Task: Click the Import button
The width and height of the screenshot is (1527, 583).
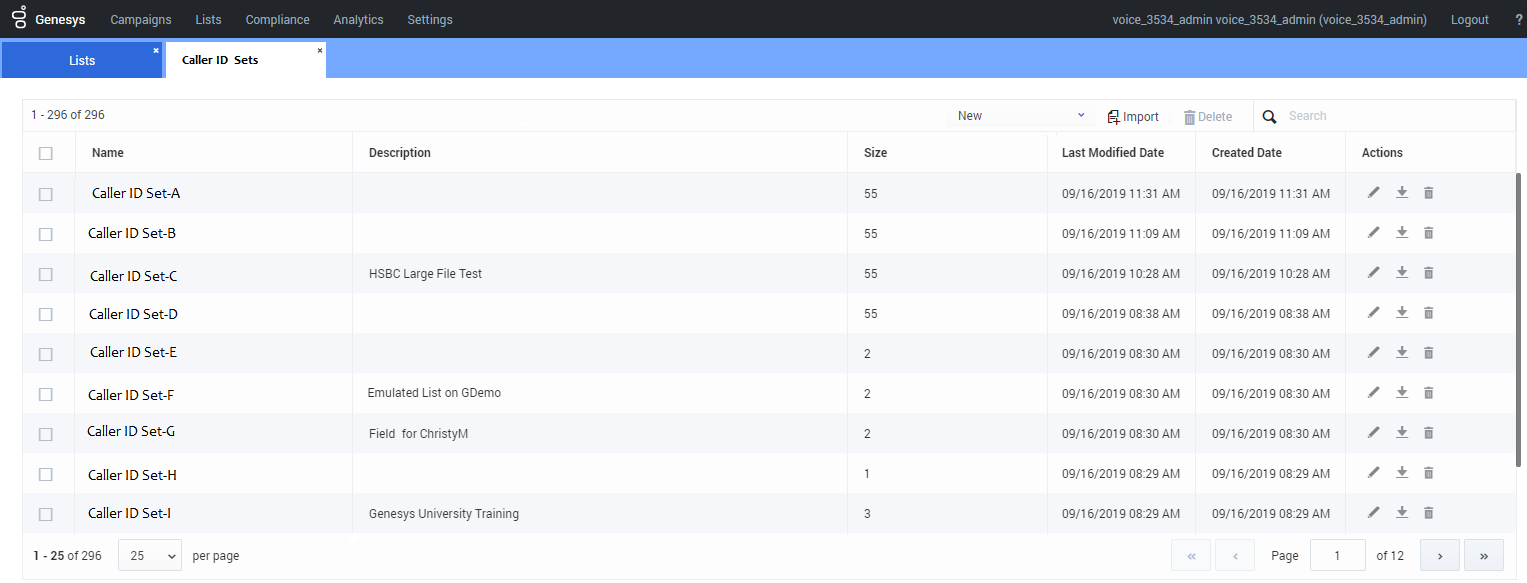Action: 1133,117
